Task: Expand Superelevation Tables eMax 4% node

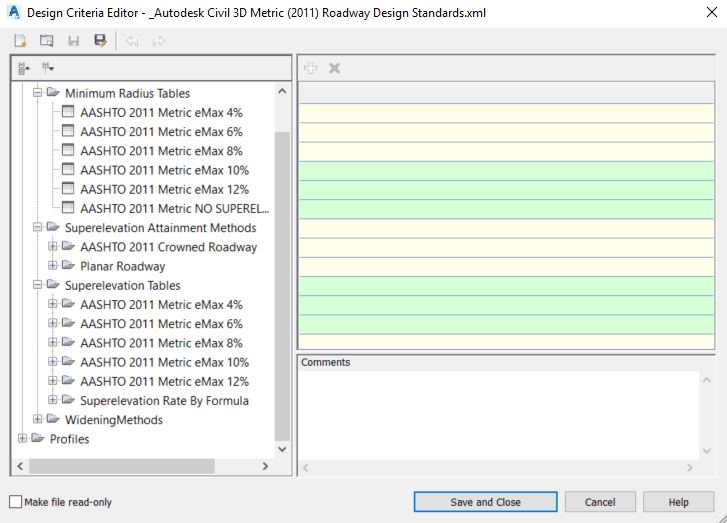Action: (x=53, y=304)
